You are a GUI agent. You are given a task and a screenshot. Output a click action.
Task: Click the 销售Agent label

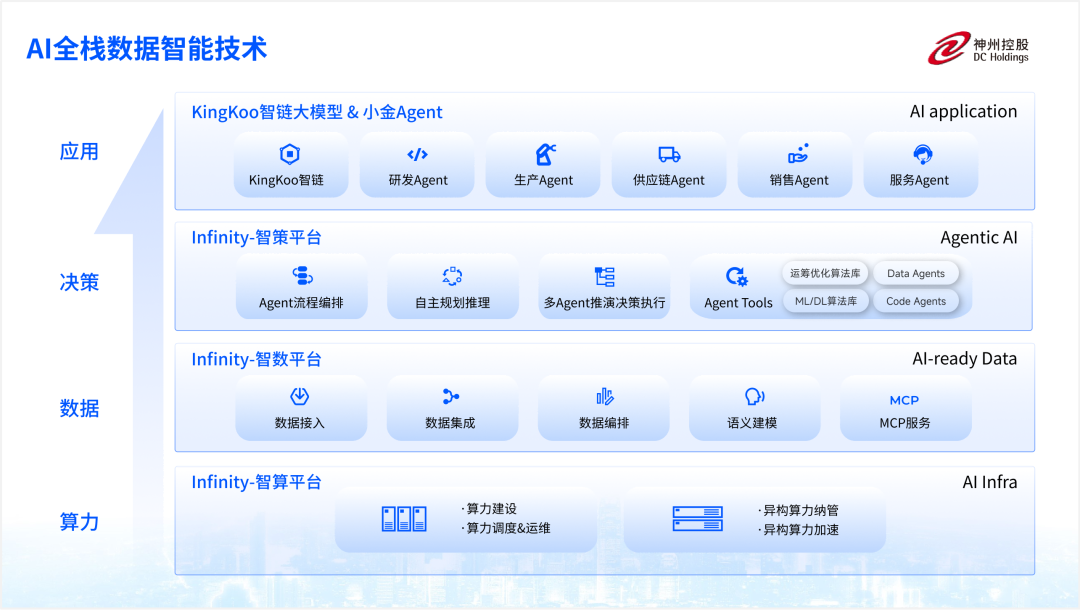[799, 180]
